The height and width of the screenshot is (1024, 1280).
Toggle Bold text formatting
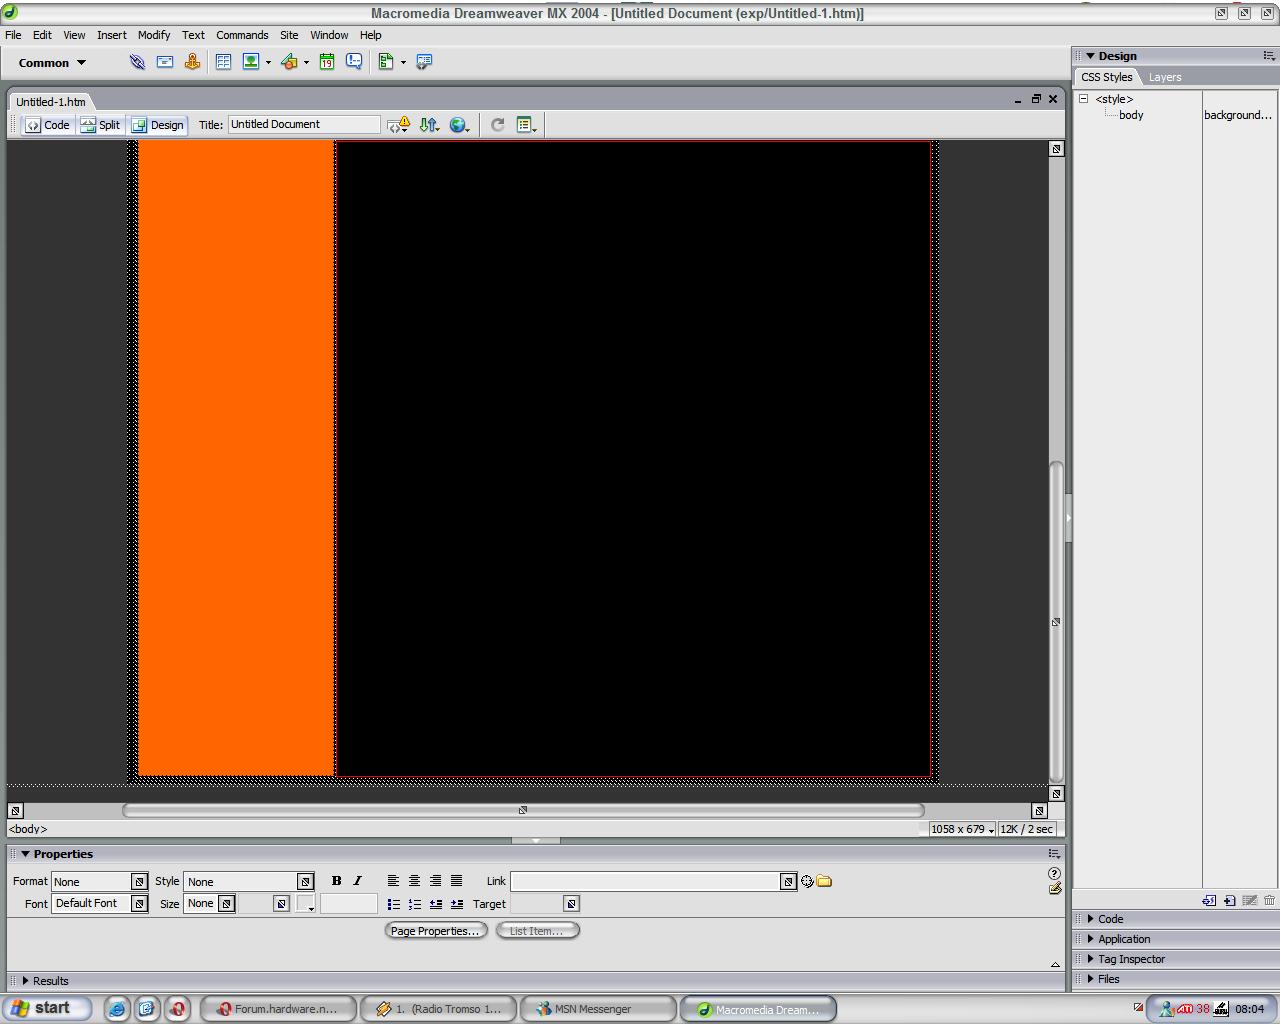336,881
